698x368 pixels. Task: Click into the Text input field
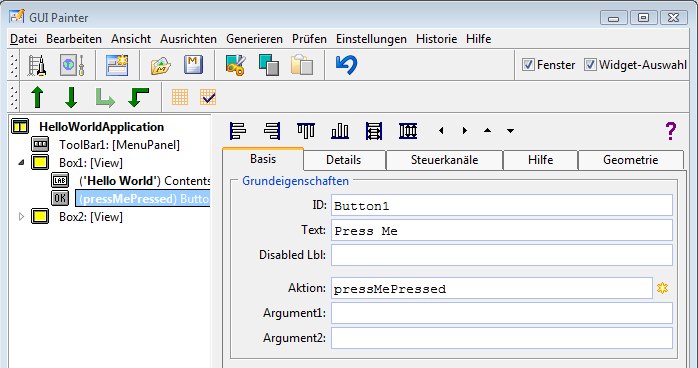(x=502, y=231)
